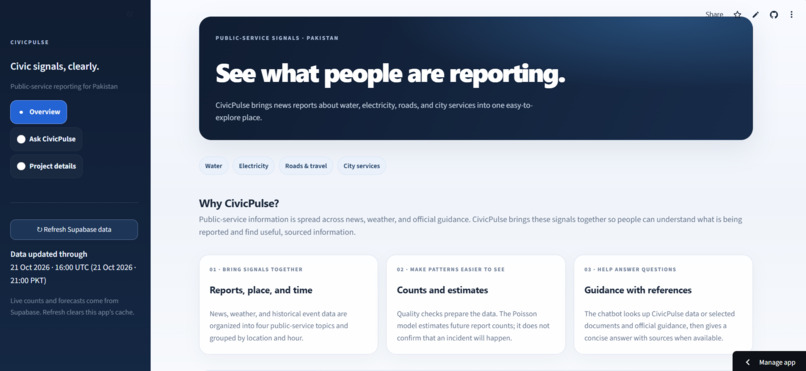
Task: Click '03 - HELP ANSWER QUESTIONS' label
Action: [x=630, y=269]
